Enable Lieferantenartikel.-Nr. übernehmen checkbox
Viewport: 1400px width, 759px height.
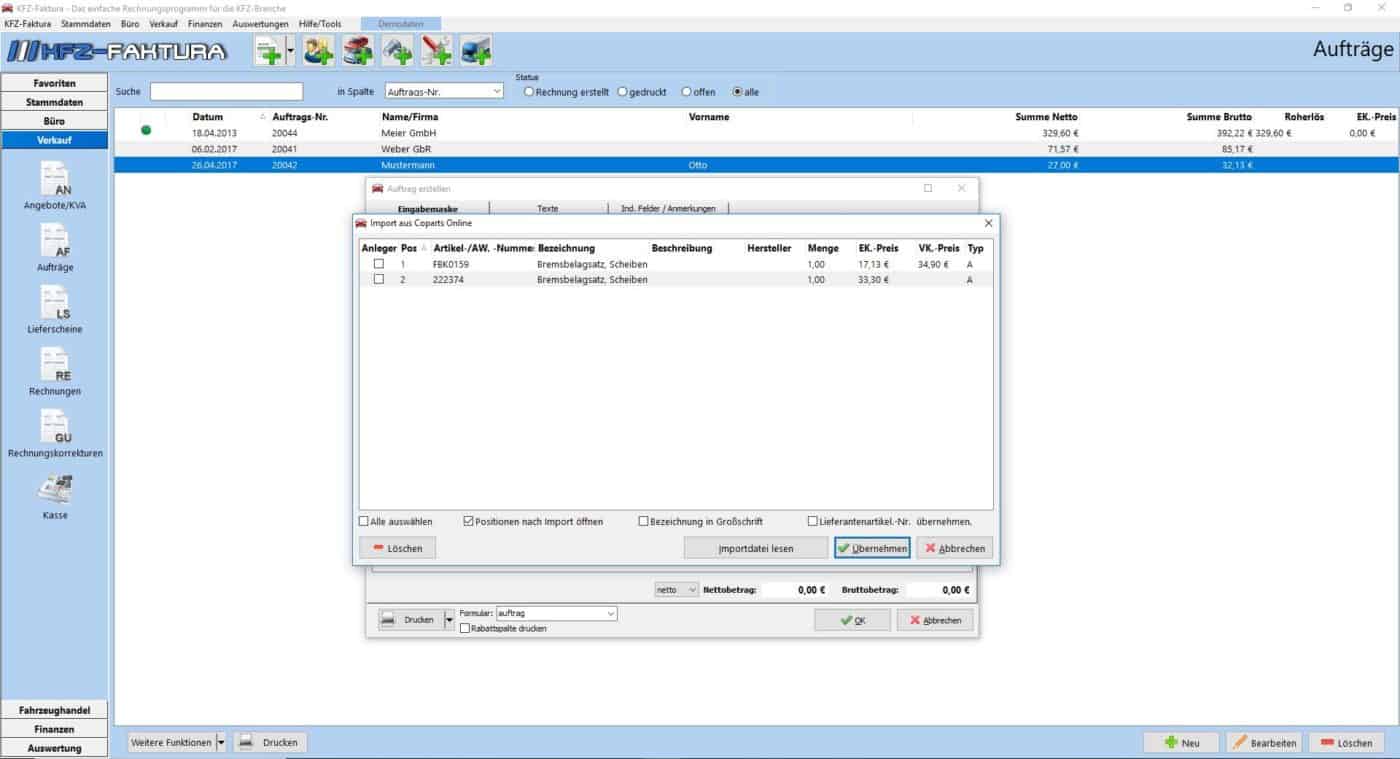click(813, 521)
